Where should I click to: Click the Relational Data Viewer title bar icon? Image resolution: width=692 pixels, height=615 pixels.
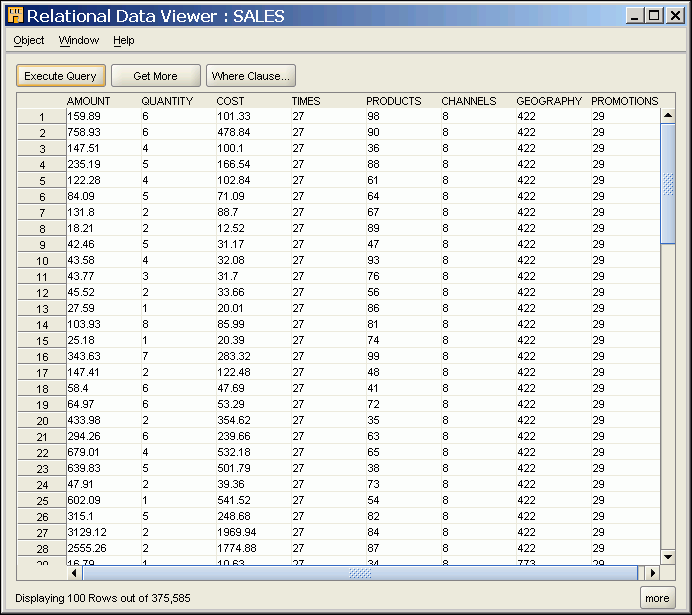pos(15,15)
